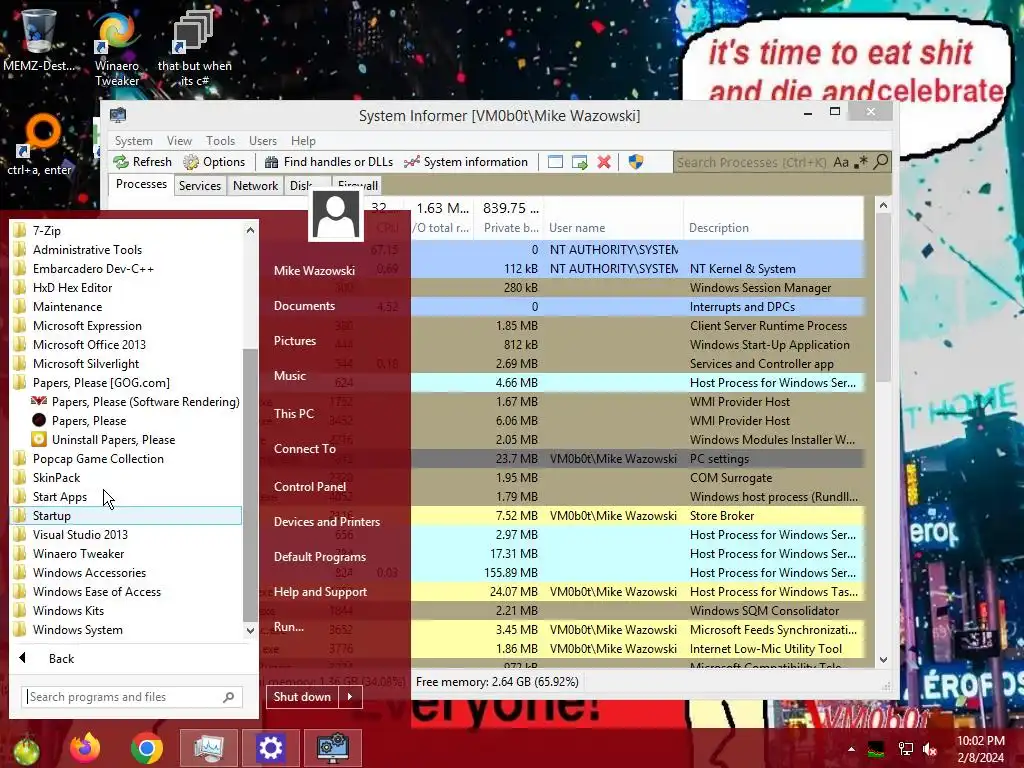Click the user account picture
Image resolution: width=1024 pixels, height=768 pixels.
click(x=336, y=214)
